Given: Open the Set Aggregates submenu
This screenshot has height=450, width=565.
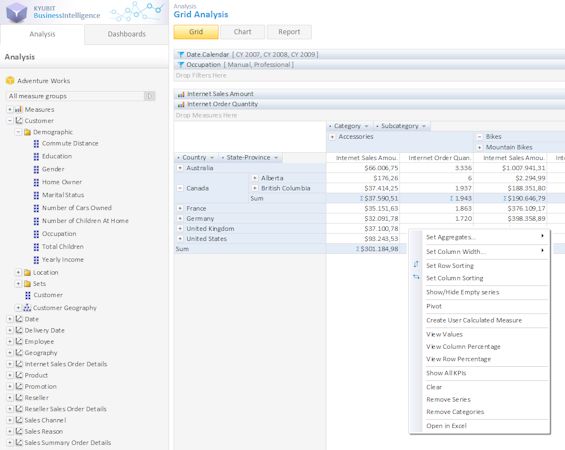Looking at the screenshot, I should [486, 237].
